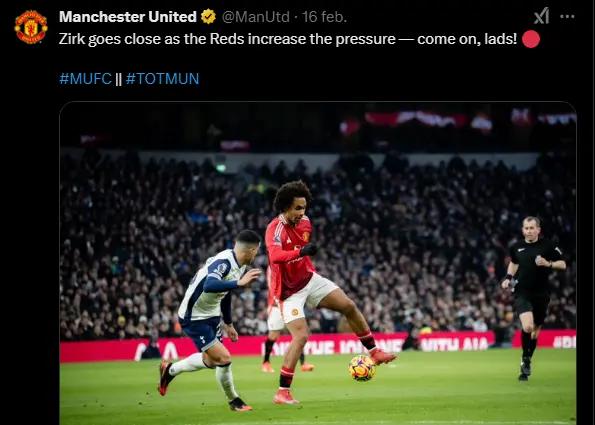The height and width of the screenshot is (425, 595).
Task: Click the gold verified badge
Action: point(208,17)
